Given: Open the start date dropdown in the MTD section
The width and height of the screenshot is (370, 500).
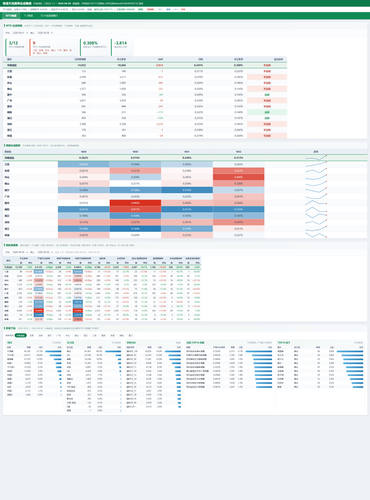Looking at the screenshot, I should tap(20, 33).
